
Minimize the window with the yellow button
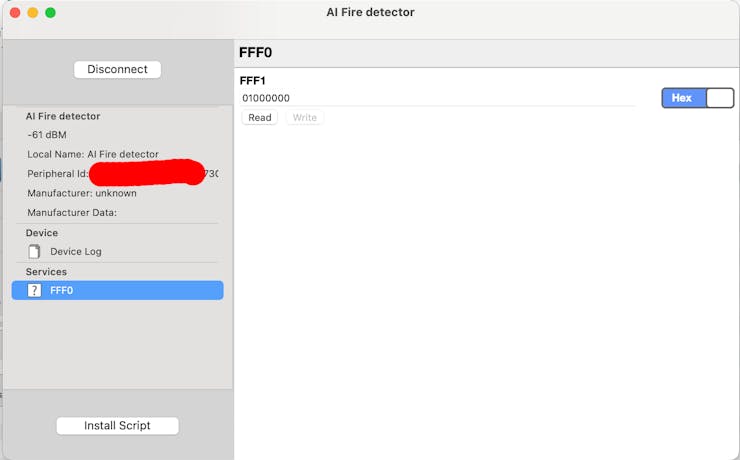point(32,13)
